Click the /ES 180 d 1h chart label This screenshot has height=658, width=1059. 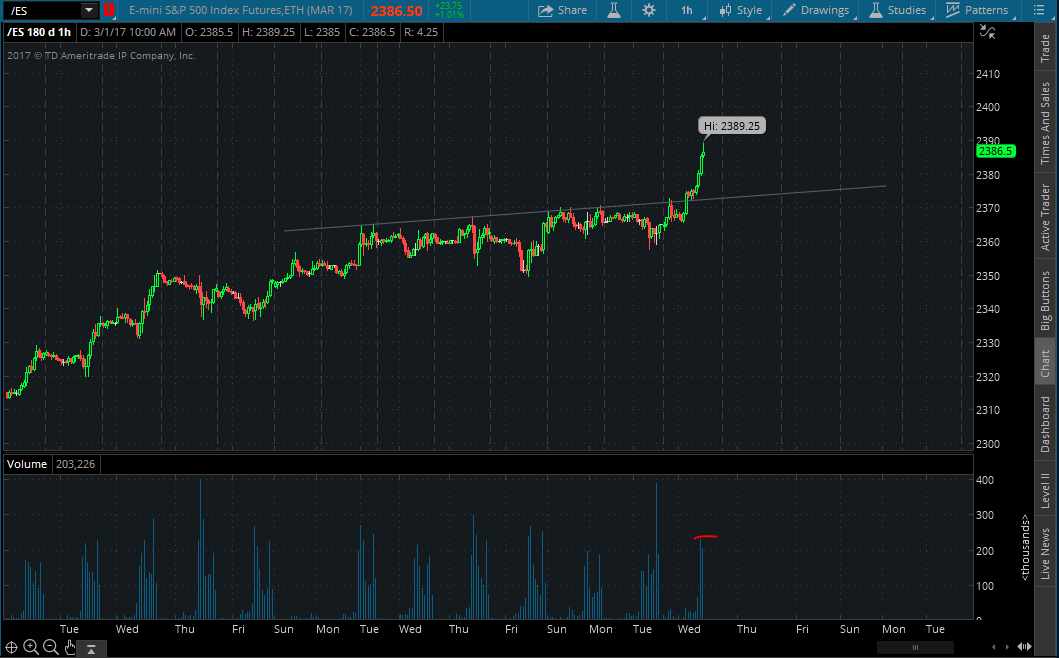click(39, 32)
